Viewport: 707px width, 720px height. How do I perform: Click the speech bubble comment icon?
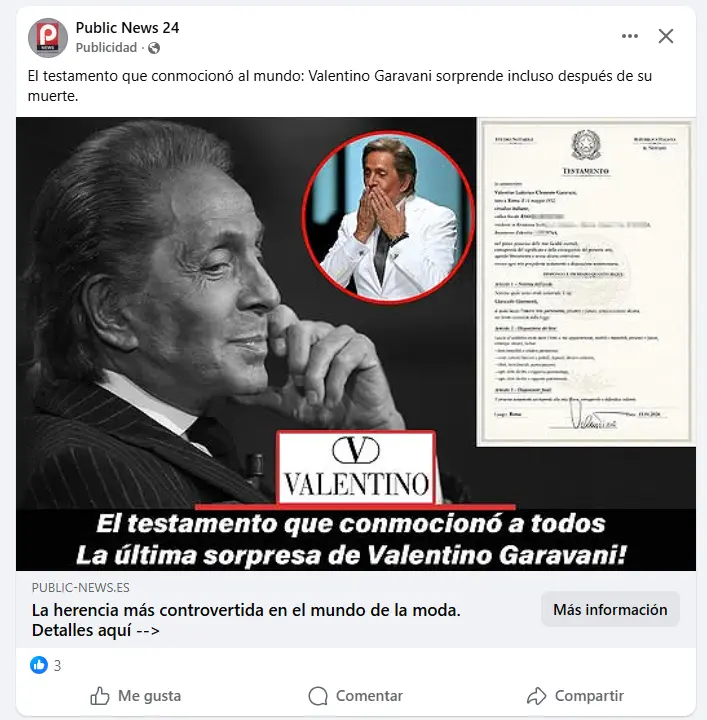point(318,696)
